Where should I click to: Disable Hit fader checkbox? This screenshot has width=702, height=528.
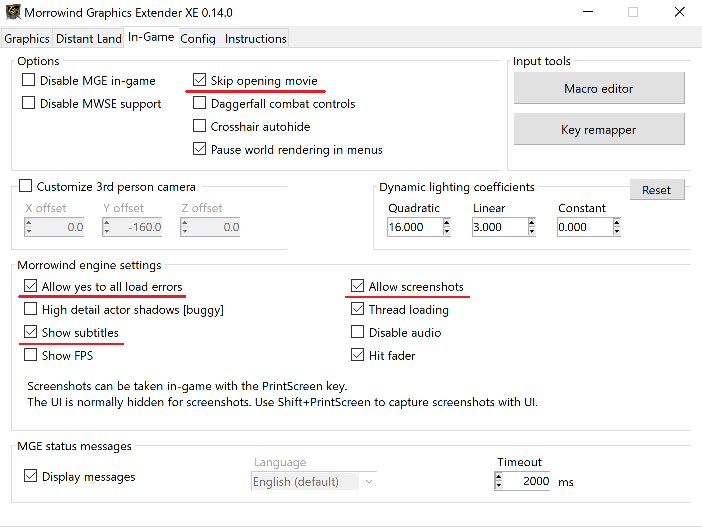[358, 355]
